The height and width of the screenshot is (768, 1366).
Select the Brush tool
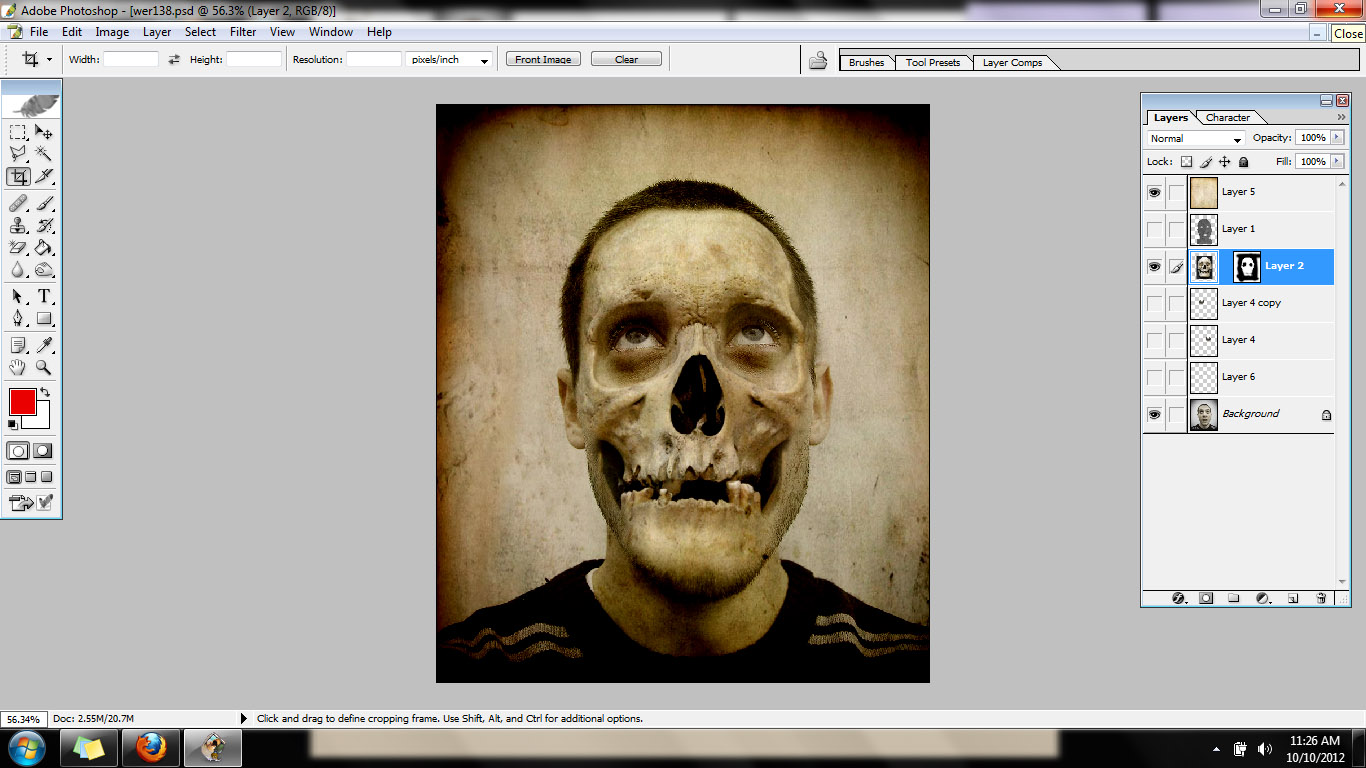click(44, 203)
